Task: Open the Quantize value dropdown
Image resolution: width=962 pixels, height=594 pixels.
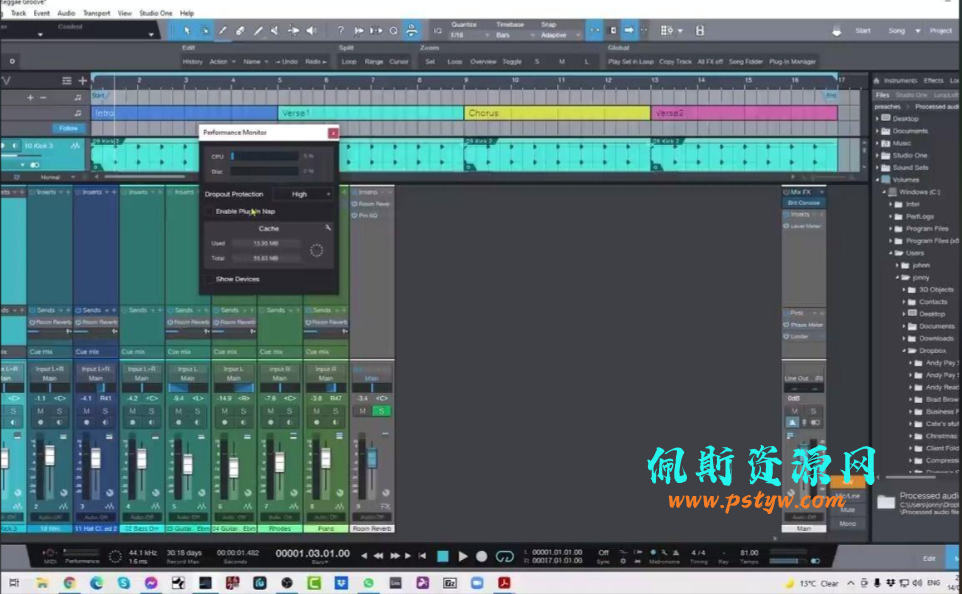Action: tap(469, 35)
